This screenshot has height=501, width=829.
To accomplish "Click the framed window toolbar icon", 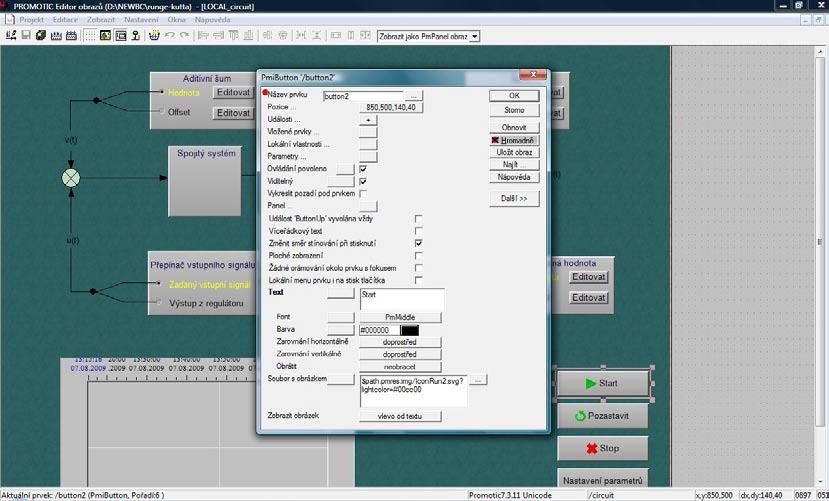I will [x=121, y=35].
